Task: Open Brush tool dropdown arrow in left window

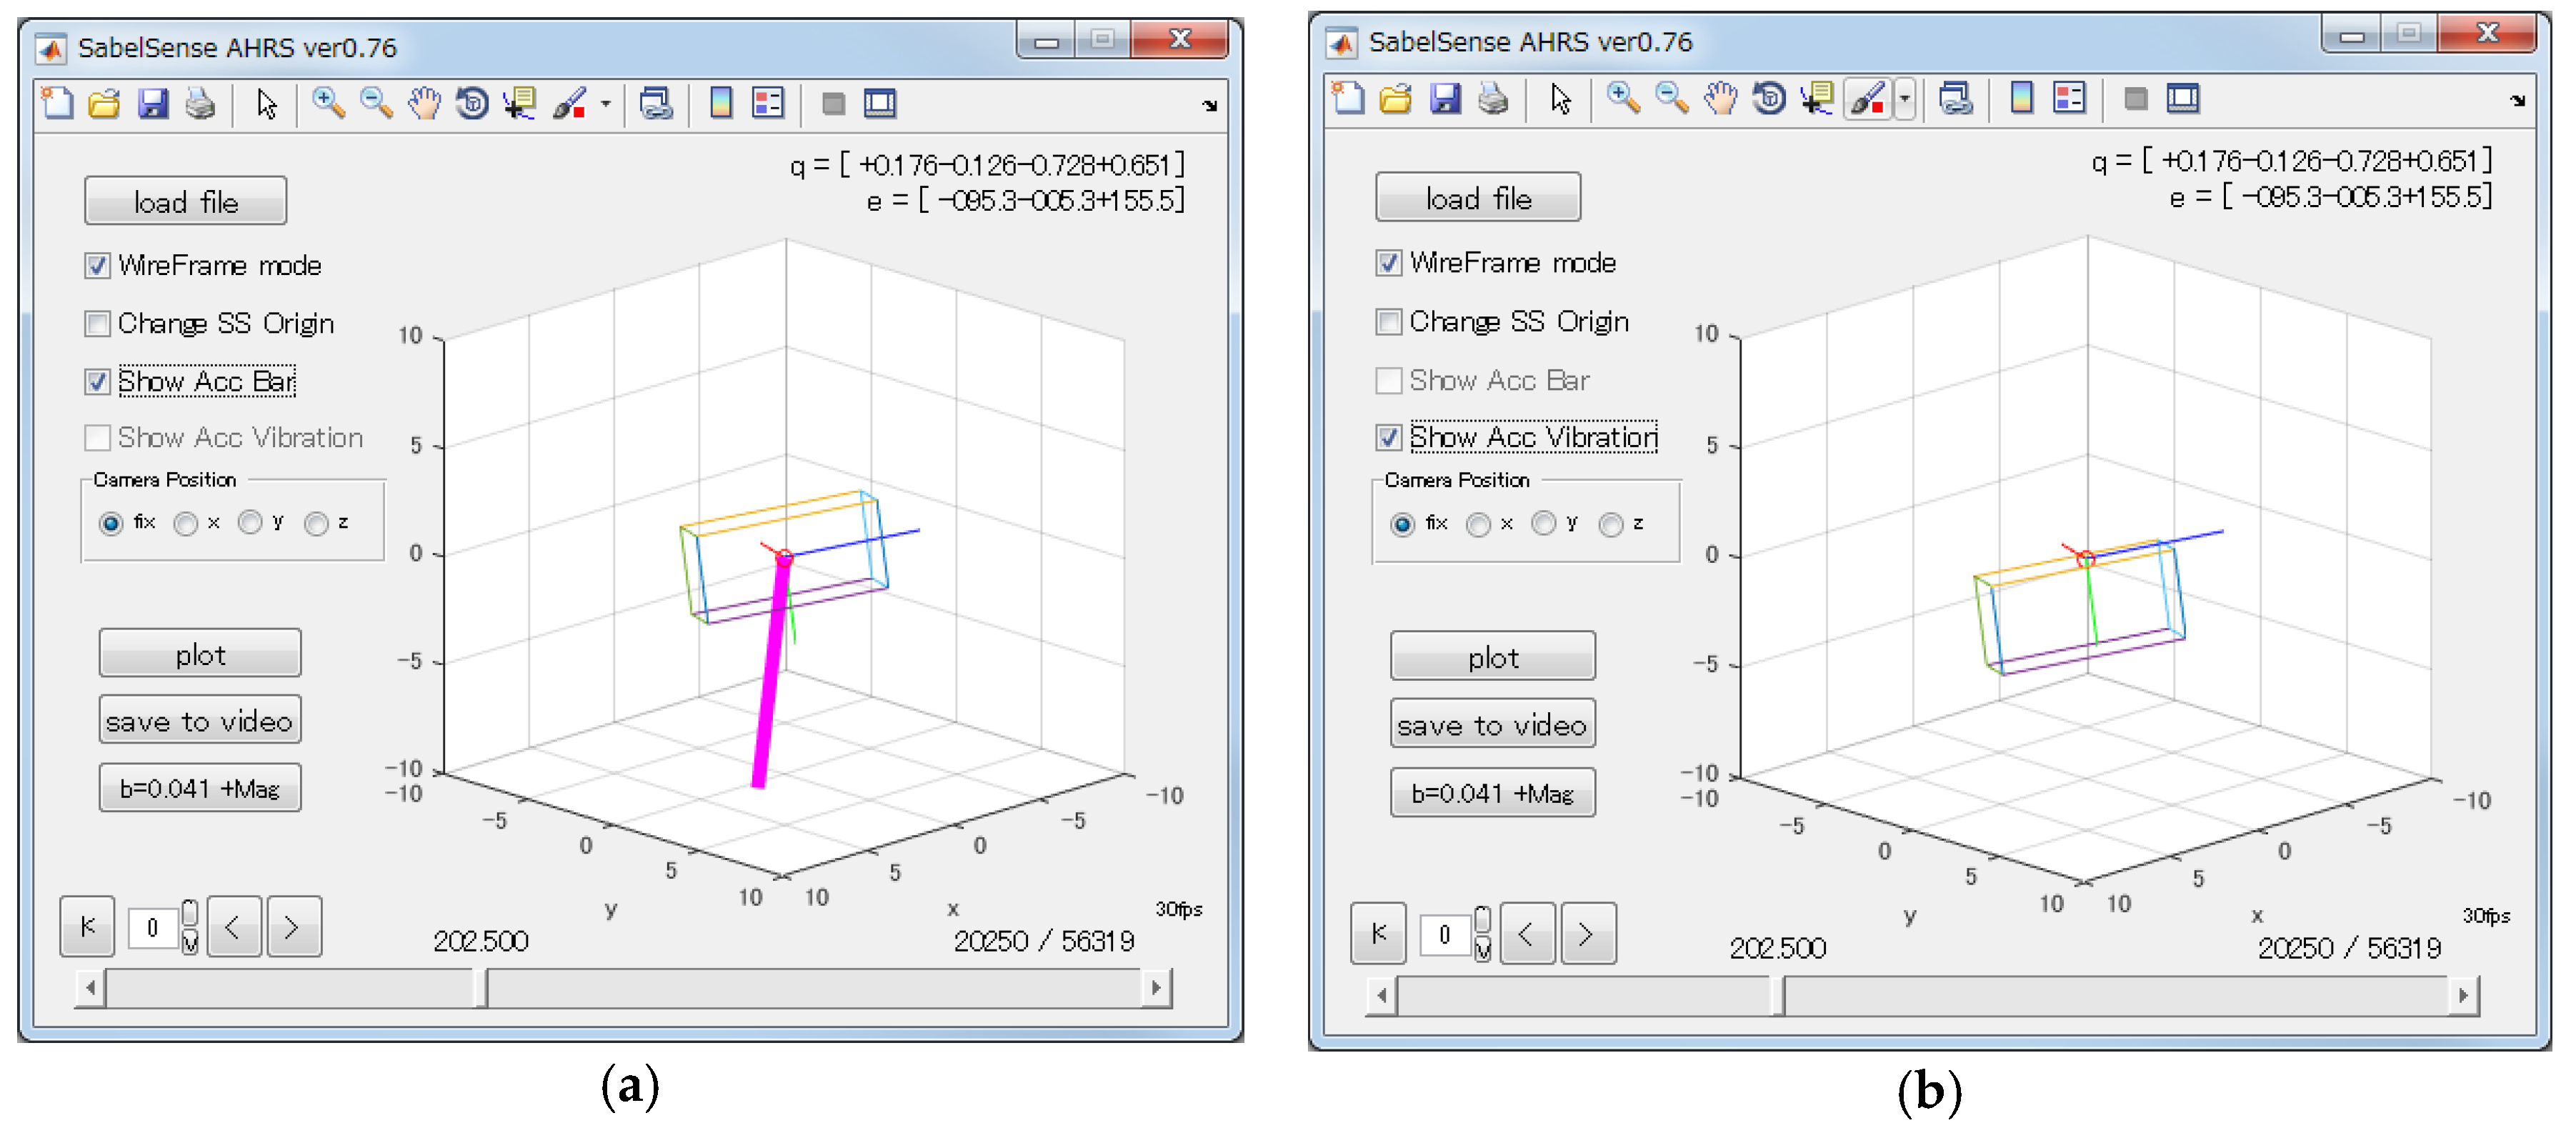Action: coord(606,103)
